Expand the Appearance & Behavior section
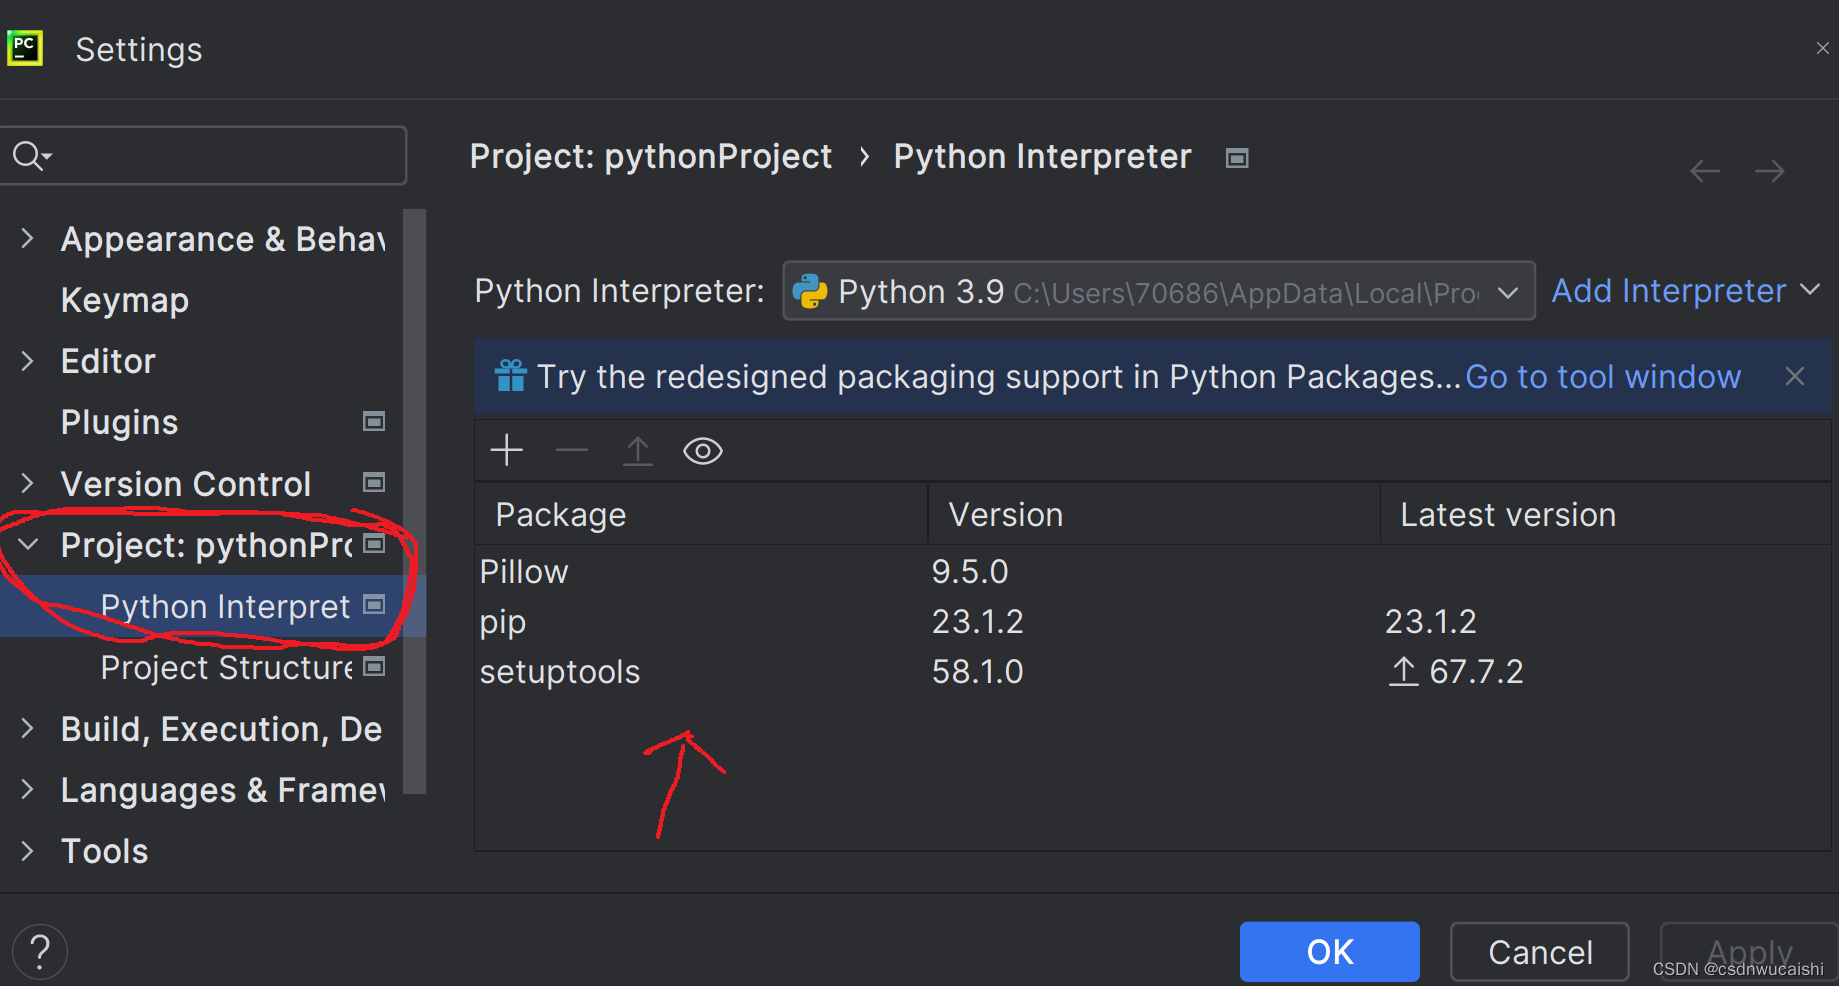1839x986 pixels. [x=28, y=239]
